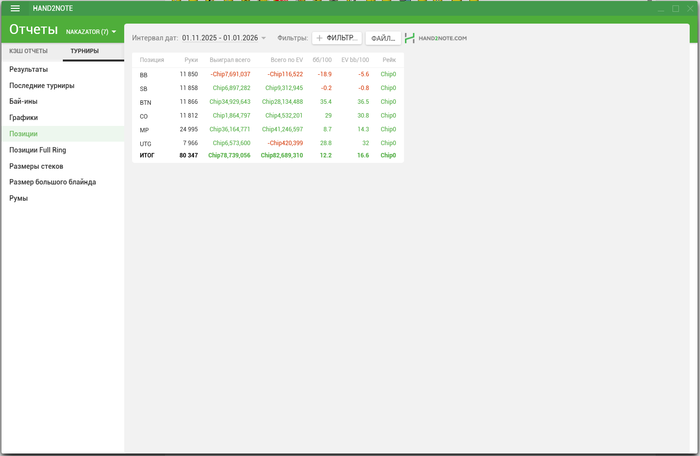Sort by the EV bb/100 column header

click(x=355, y=60)
